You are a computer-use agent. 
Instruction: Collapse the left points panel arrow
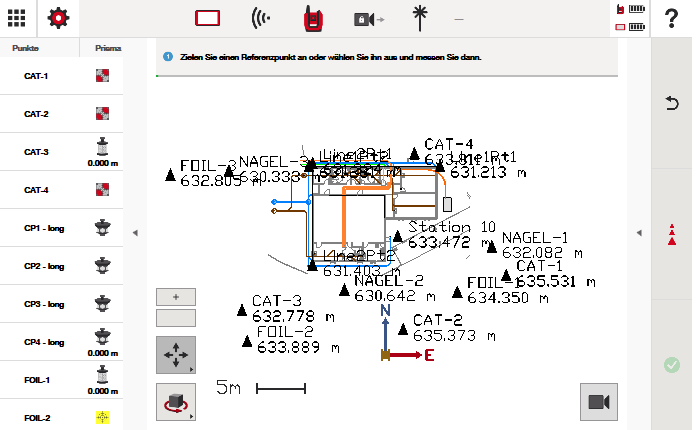click(135, 233)
